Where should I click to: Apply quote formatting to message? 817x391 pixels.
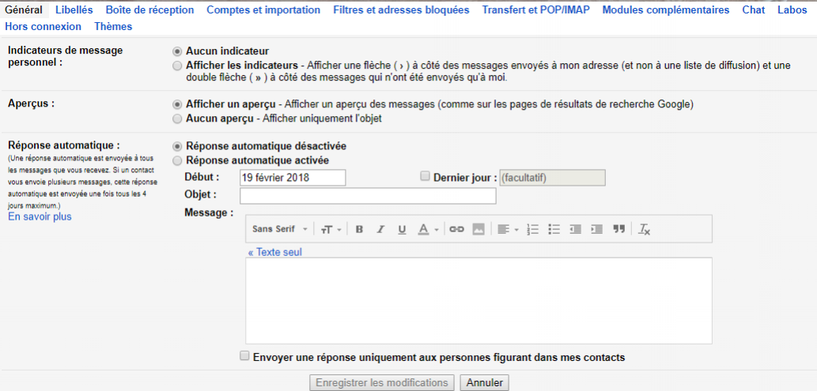(x=618, y=229)
